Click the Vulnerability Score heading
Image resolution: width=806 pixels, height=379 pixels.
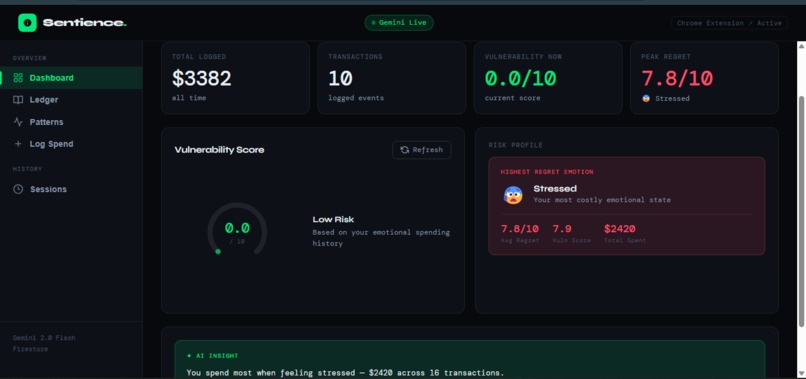click(219, 150)
